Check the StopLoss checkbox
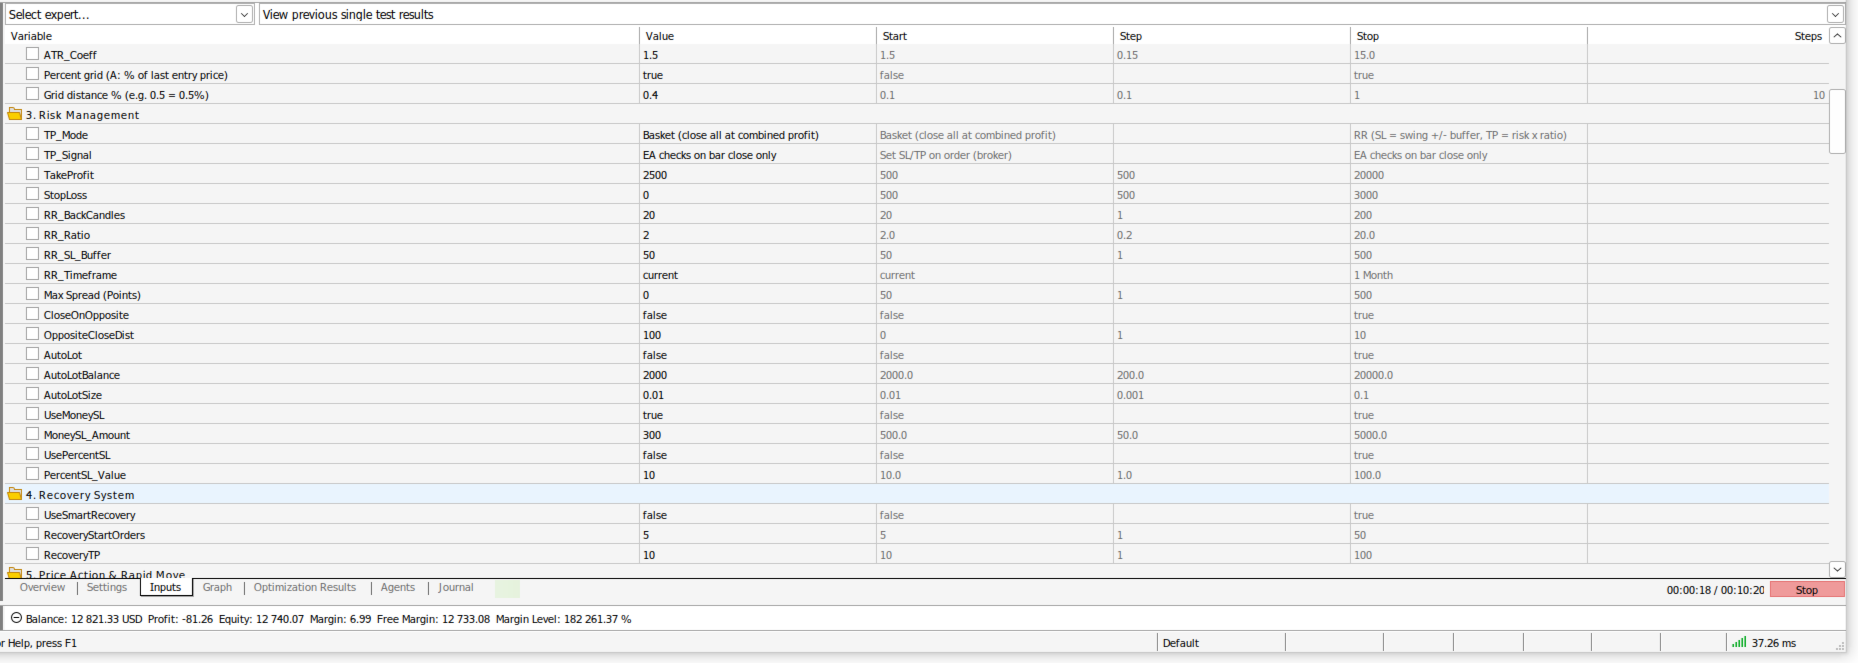The image size is (1858, 663). [33, 194]
